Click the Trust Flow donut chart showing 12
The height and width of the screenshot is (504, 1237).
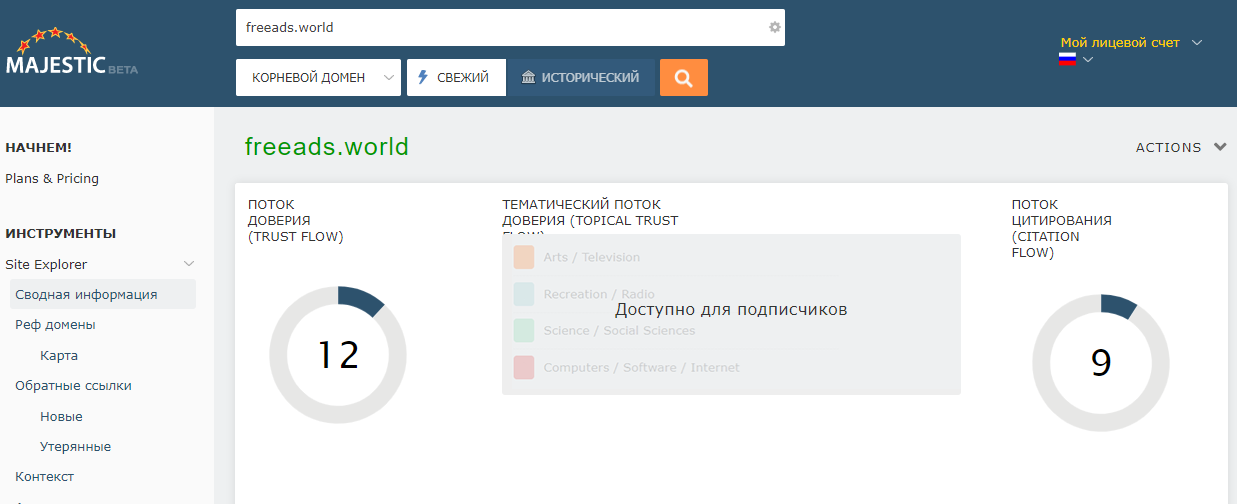[338, 355]
